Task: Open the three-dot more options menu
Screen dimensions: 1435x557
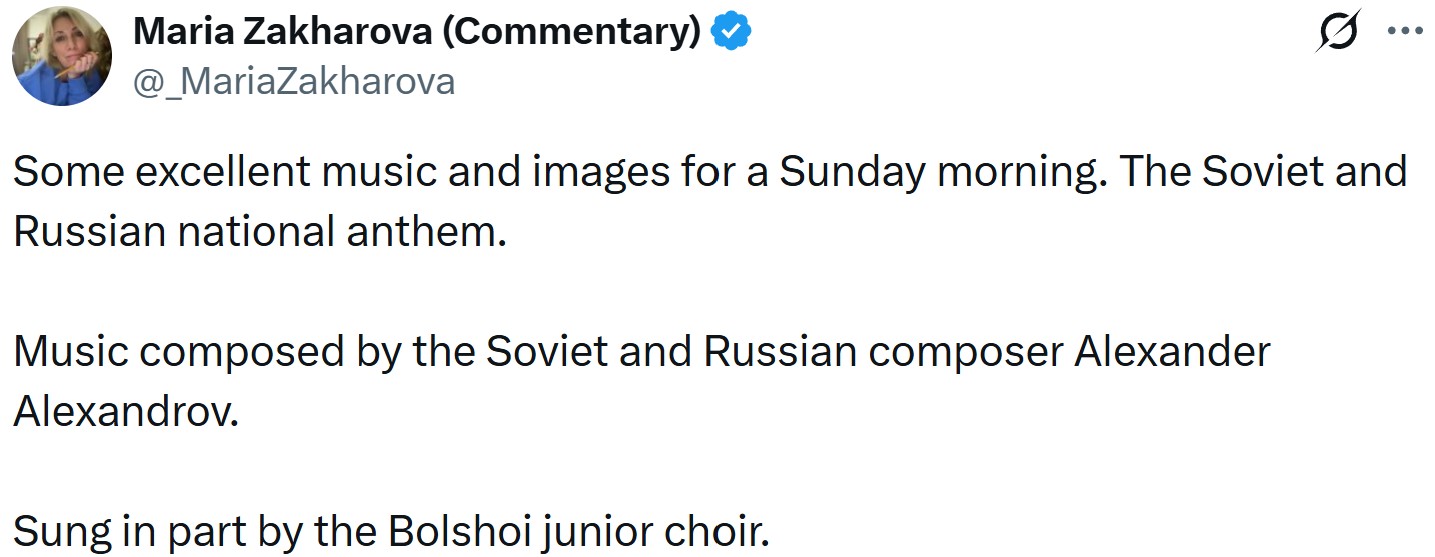Action: (1405, 31)
